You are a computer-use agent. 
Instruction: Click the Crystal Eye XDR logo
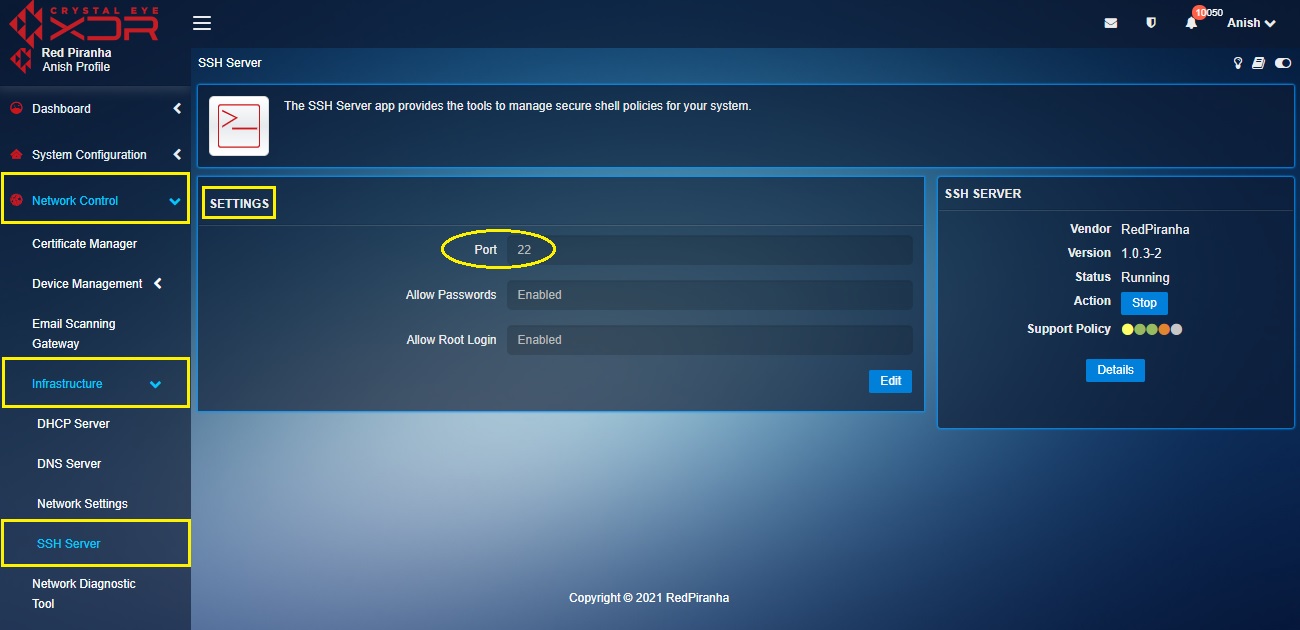[85, 22]
